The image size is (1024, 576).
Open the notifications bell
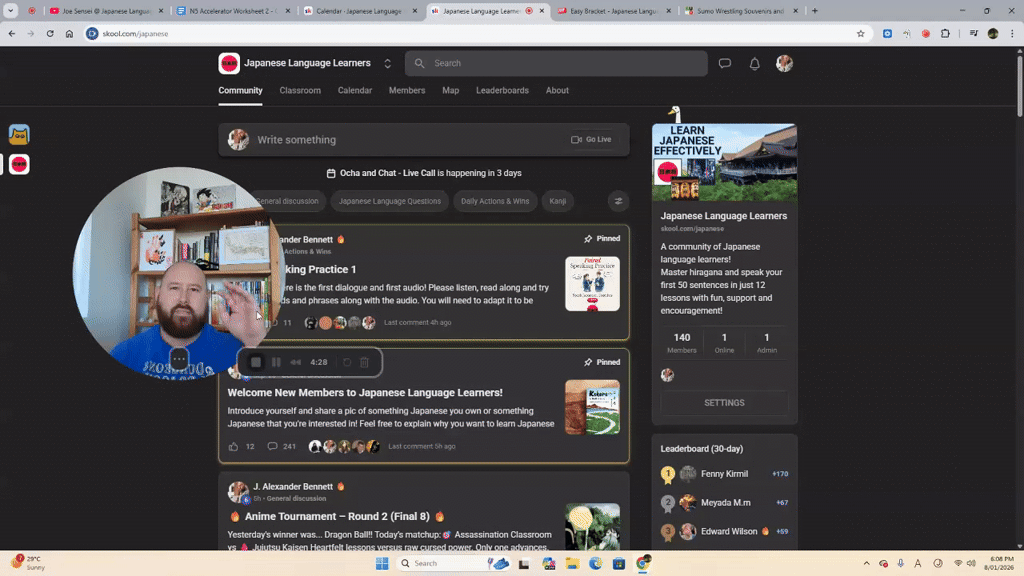pyautogui.click(x=754, y=63)
